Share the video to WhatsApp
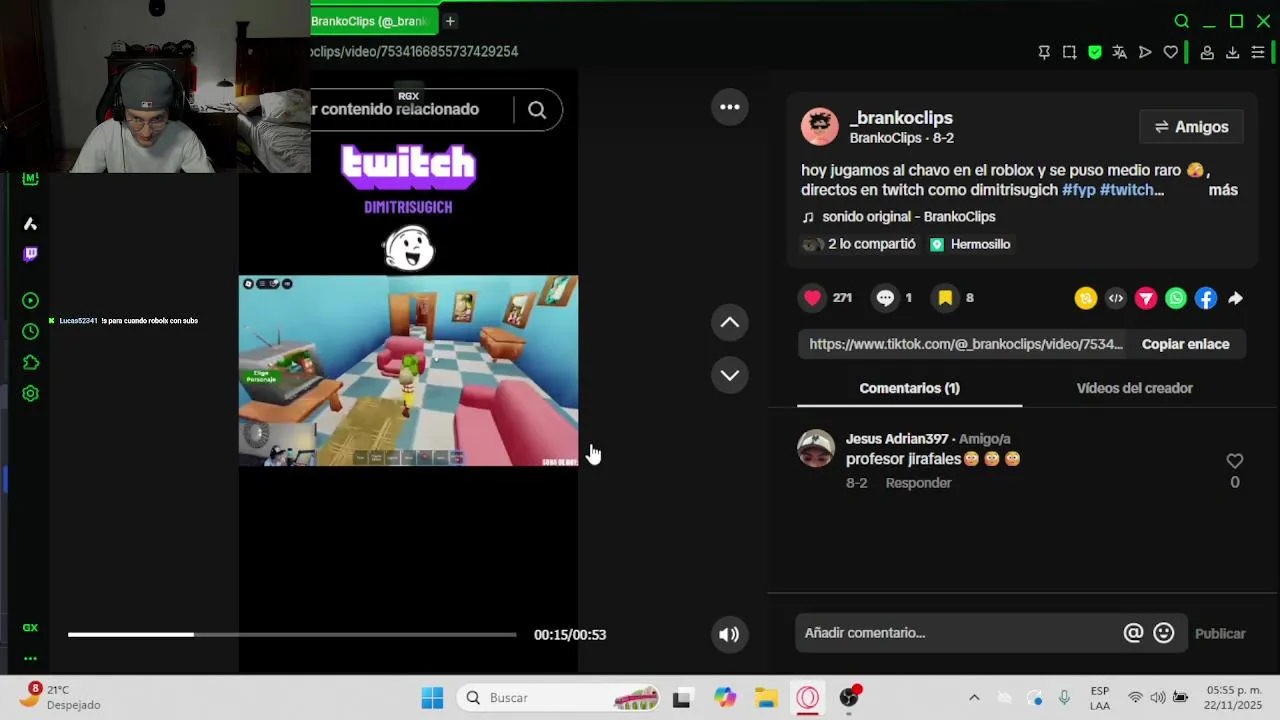The height and width of the screenshot is (720, 1280). pyautogui.click(x=1176, y=298)
